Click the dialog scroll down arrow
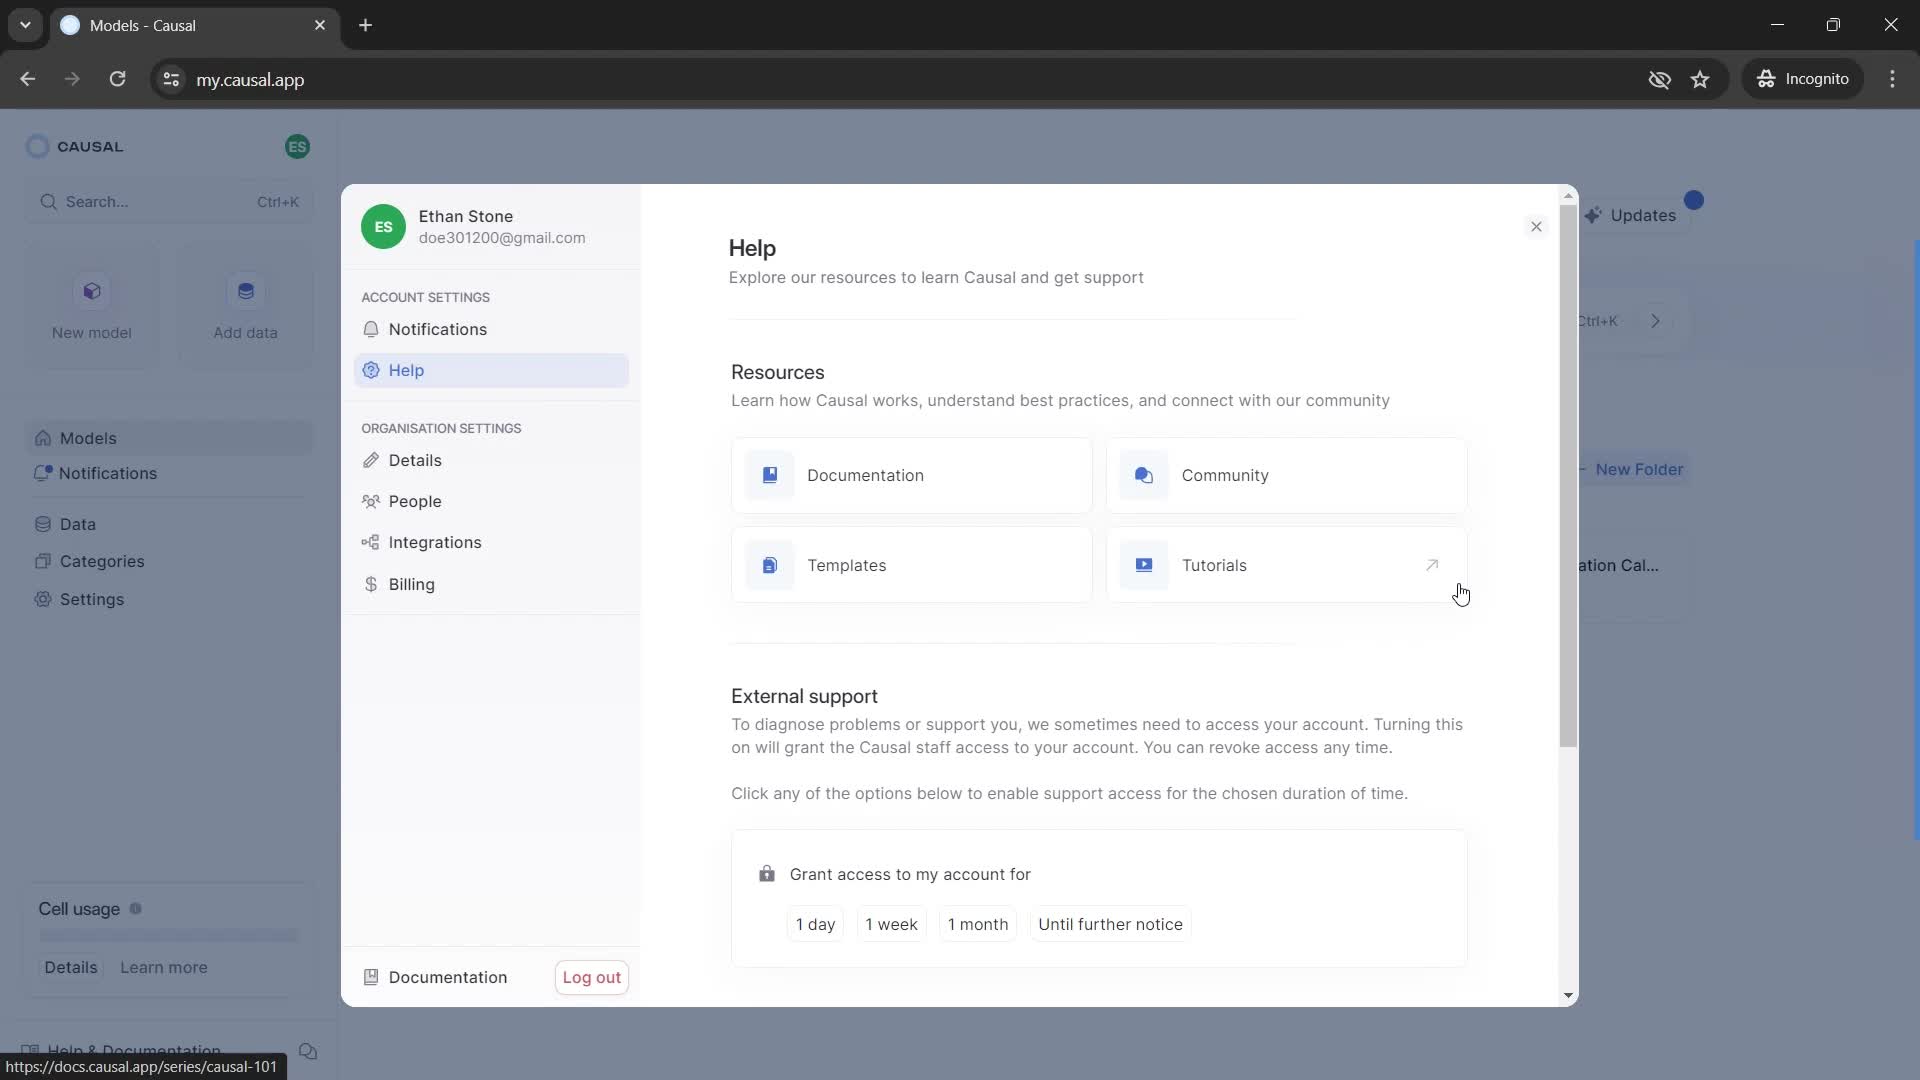The height and width of the screenshot is (1080, 1920). click(1568, 995)
